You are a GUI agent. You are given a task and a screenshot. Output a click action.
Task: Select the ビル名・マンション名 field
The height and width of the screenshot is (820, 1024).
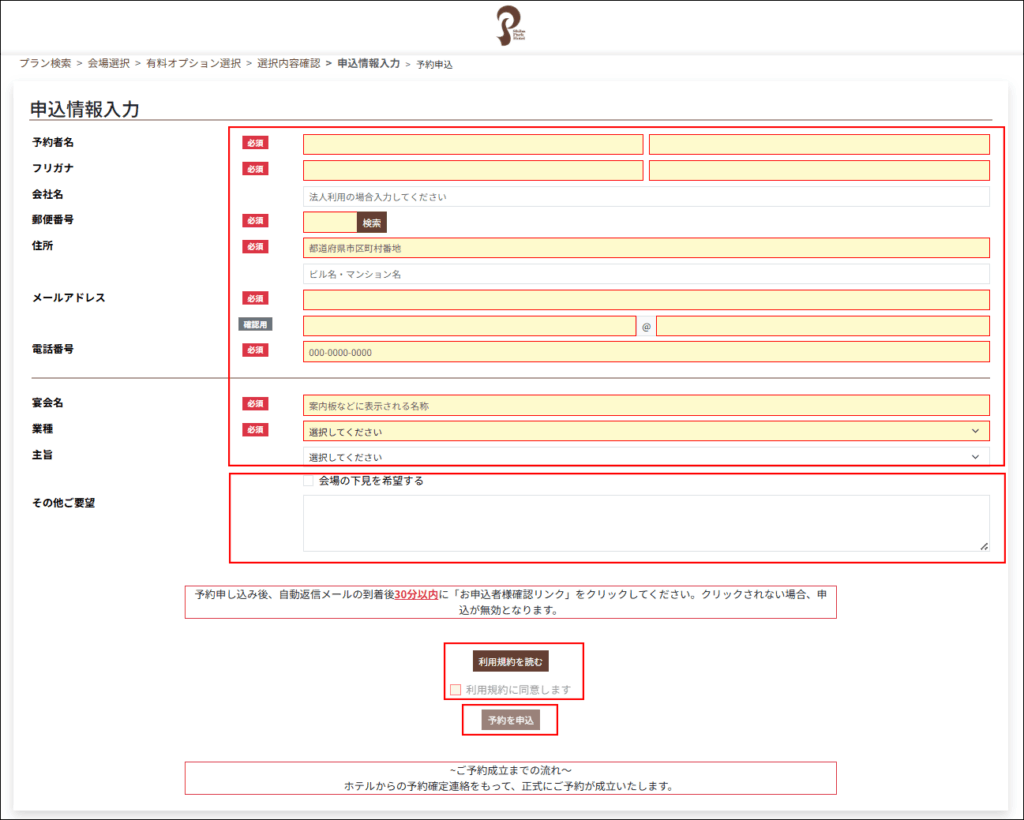pyautogui.click(x=645, y=274)
